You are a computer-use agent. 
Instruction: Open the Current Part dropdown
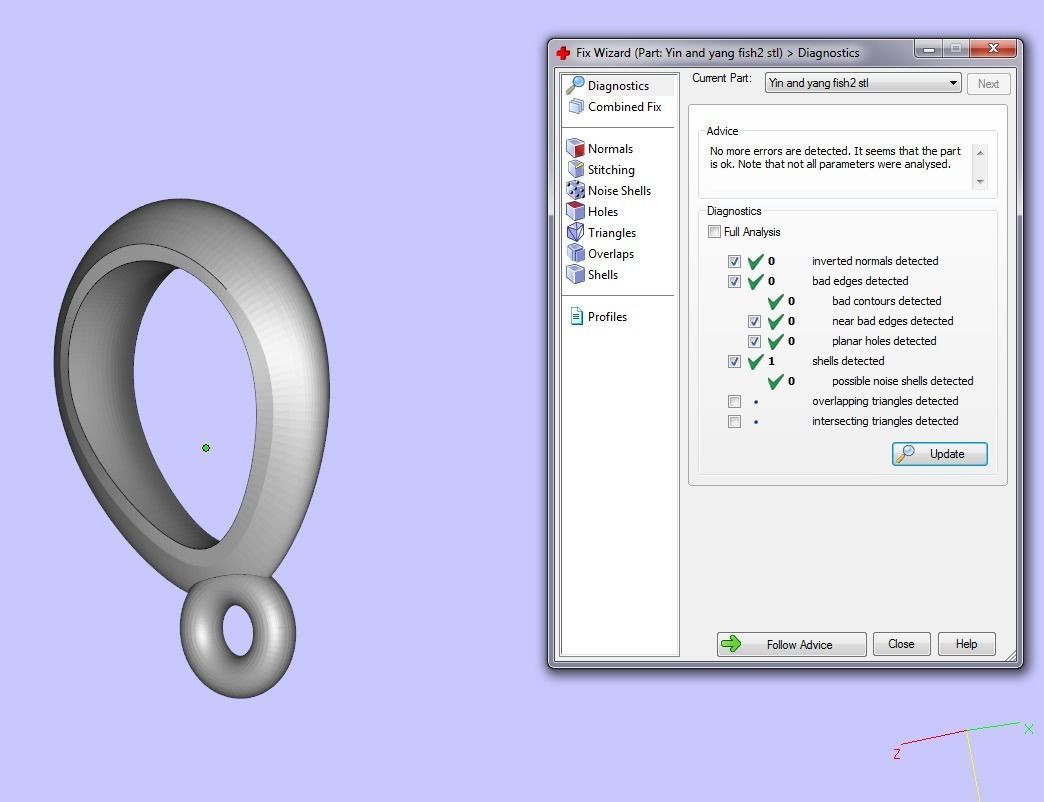(x=863, y=83)
